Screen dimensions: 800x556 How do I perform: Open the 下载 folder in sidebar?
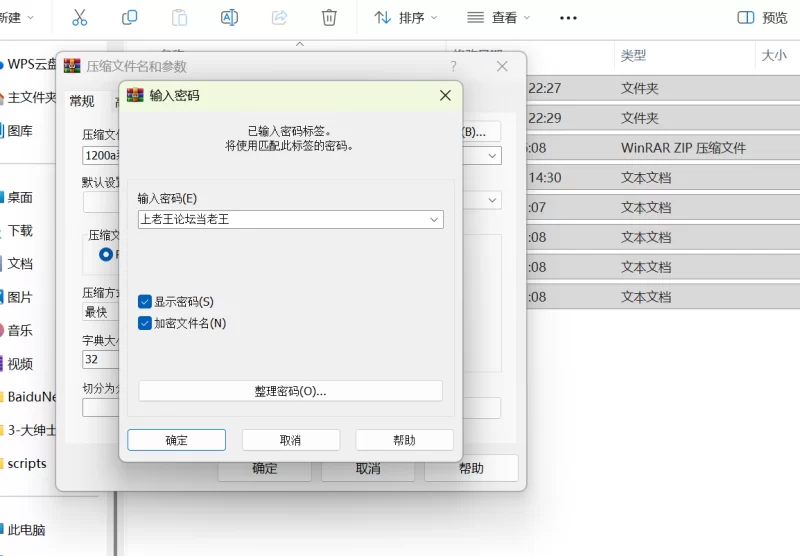click(20, 230)
